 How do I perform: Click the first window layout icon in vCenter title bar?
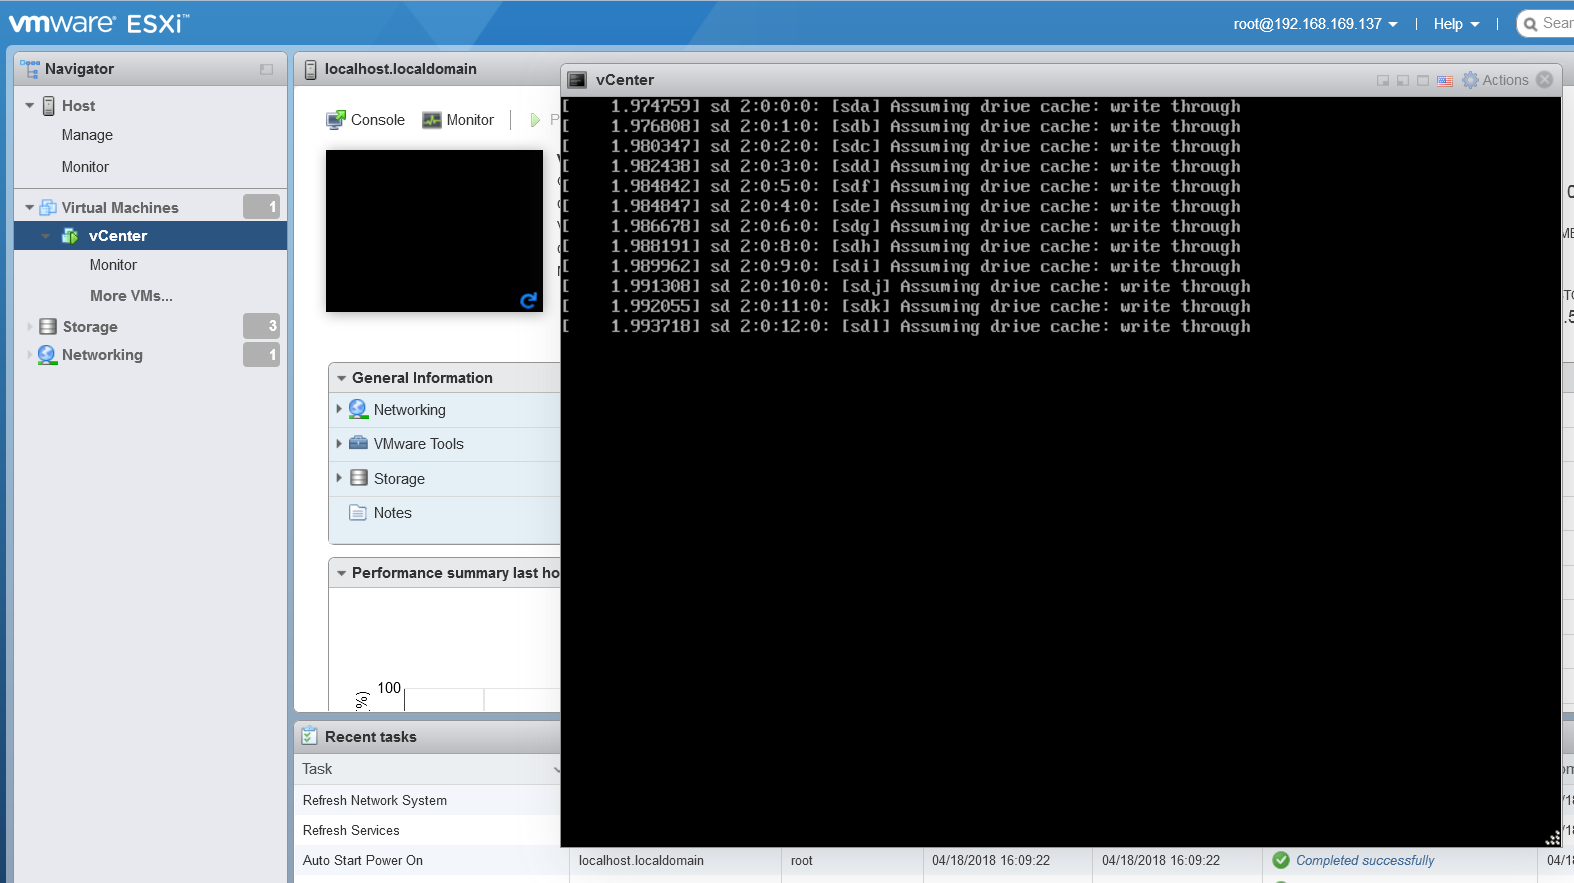(x=1383, y=81)
